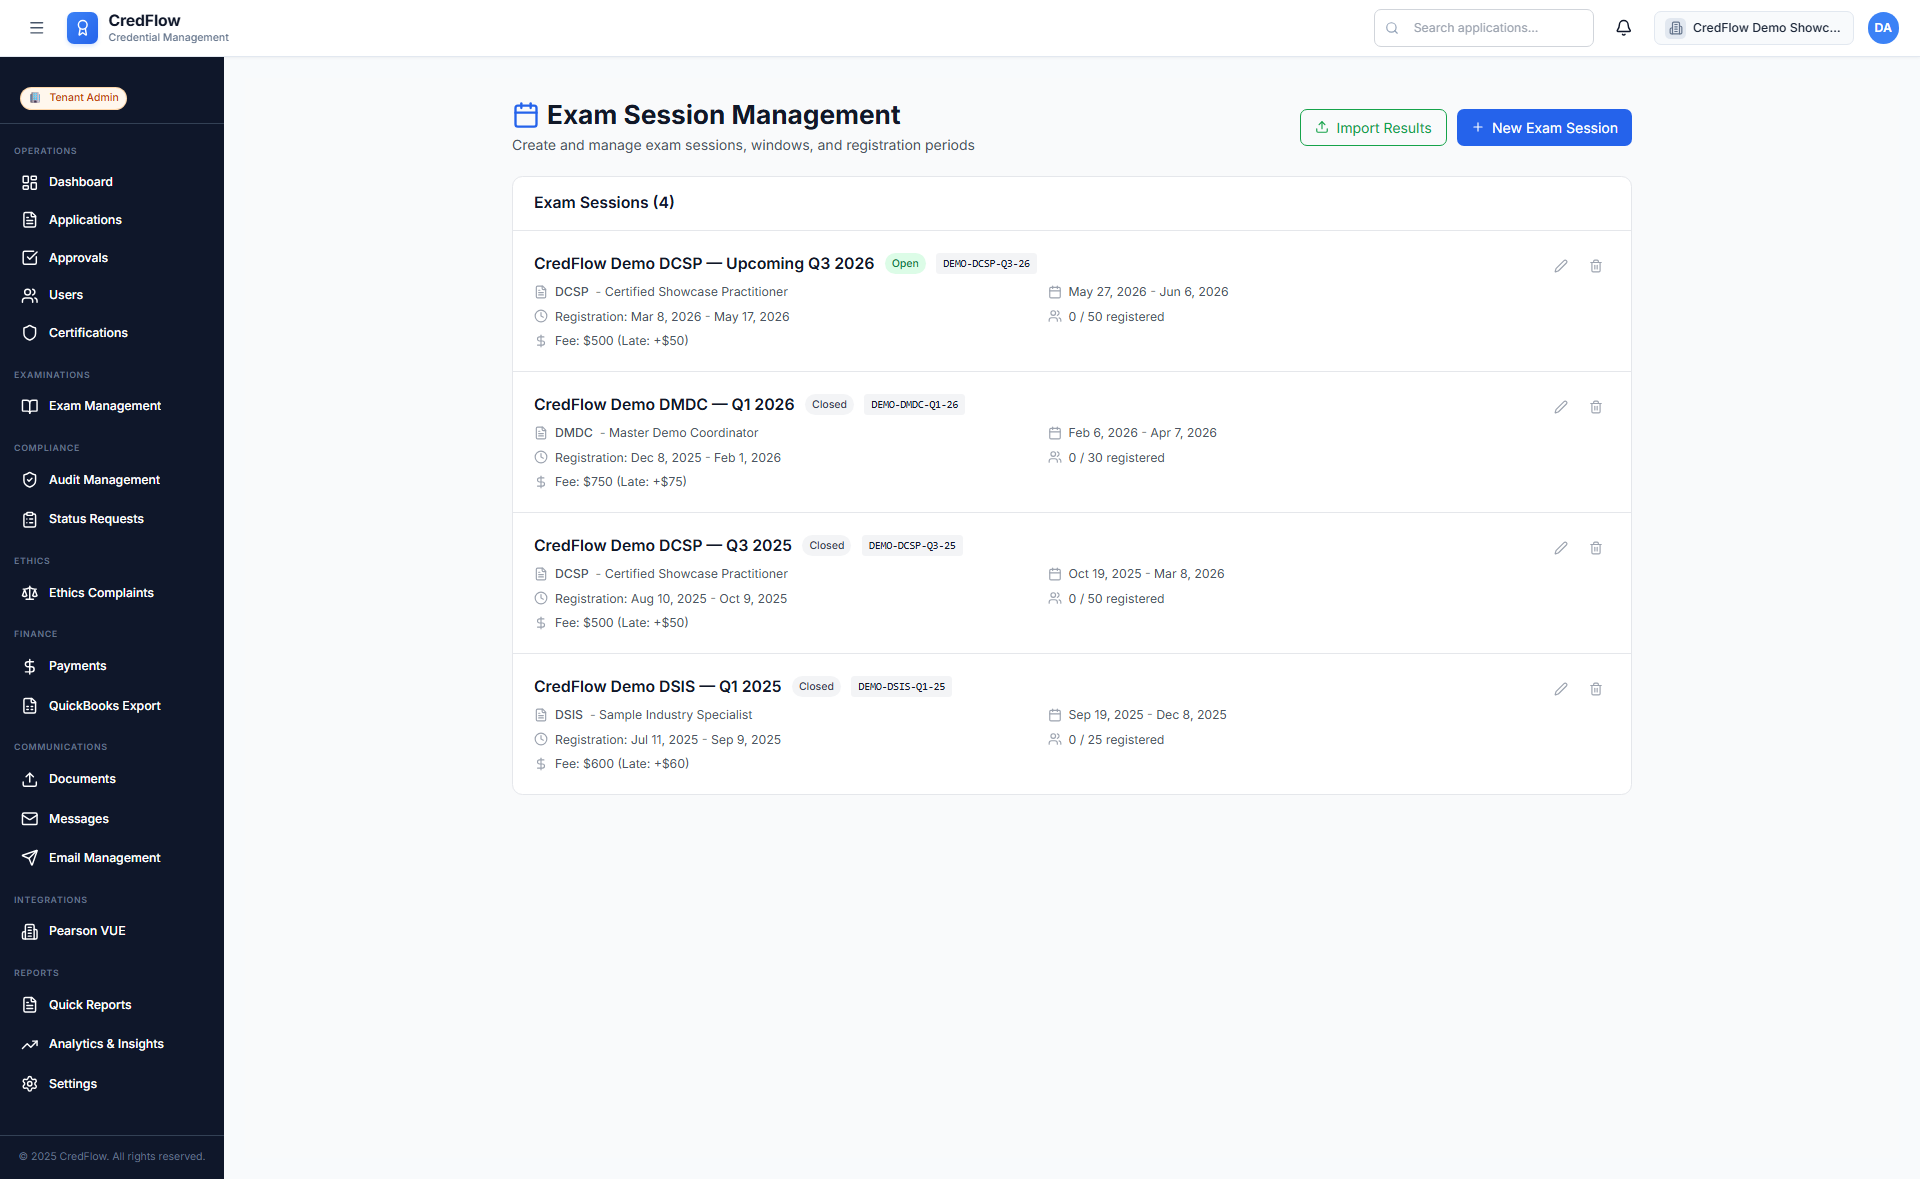The width and height of the screenshot is (1920, 1179).
Task: Delete the DCSP Upcoming Q3 2026 session
Action: [x=1596, y=266]
